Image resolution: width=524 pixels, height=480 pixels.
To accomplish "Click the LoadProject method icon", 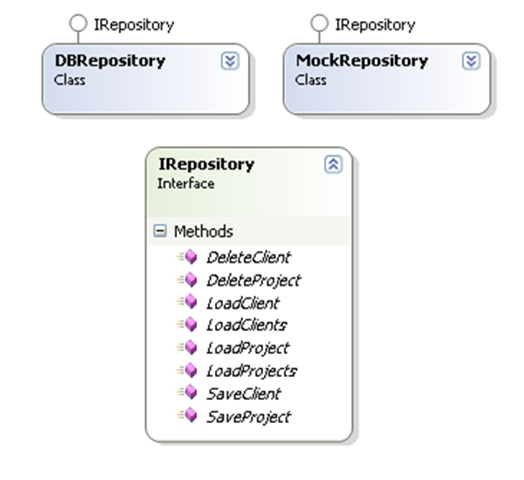I will click(x=187, y=348).
